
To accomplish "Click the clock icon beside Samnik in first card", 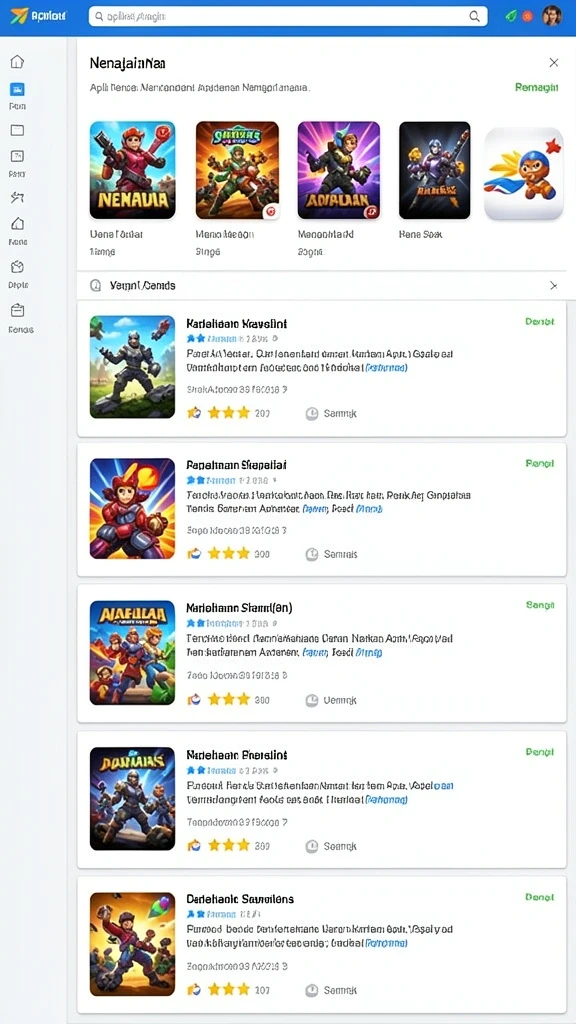I will (x=312, y=413).
